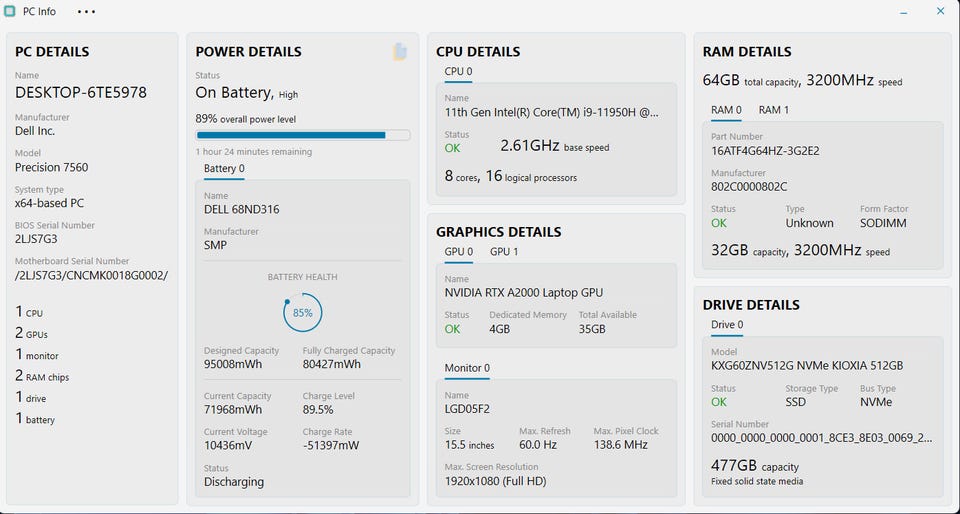Click the PC Info app icon
The width and height of the screenshot is (960, 514).
10,11
